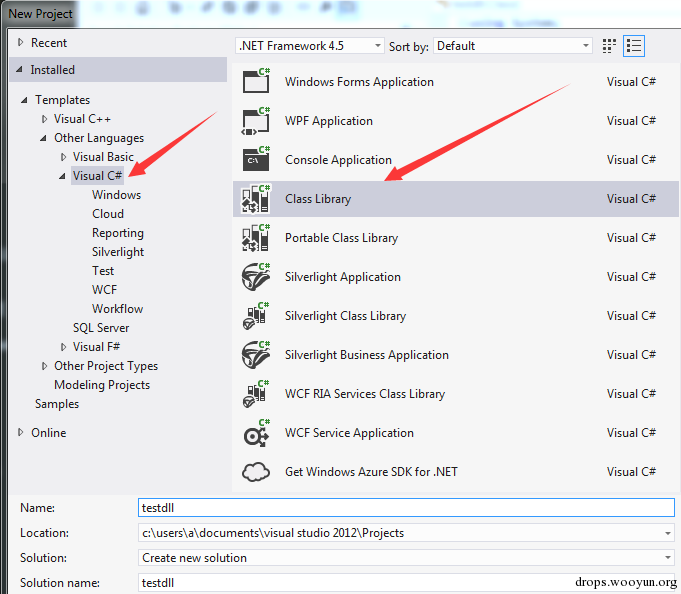Select the SQL Server node
This screenshot has height=594, width=681.
(101, 328)
